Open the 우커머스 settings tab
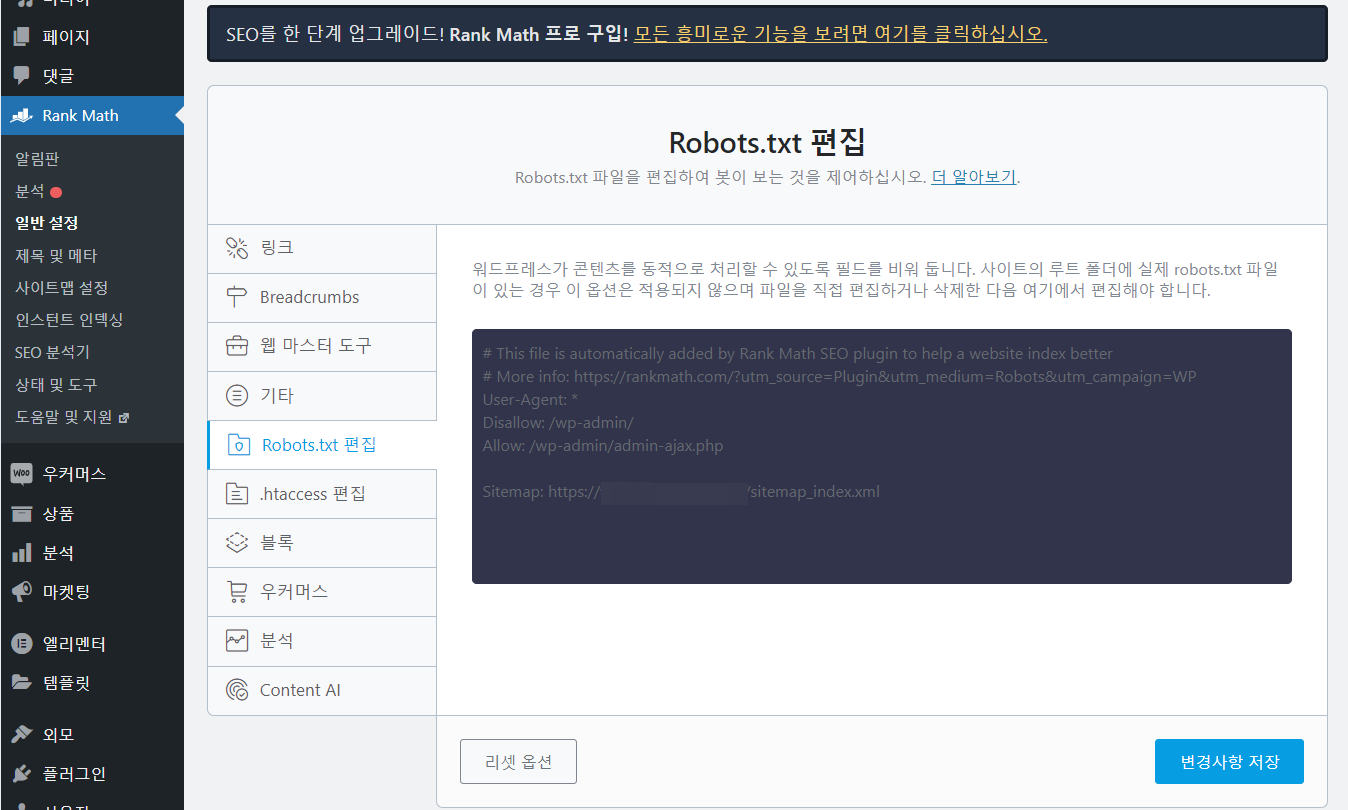Image resolution: width=1348 pixels, height=810 pixels. pos(322,592)
